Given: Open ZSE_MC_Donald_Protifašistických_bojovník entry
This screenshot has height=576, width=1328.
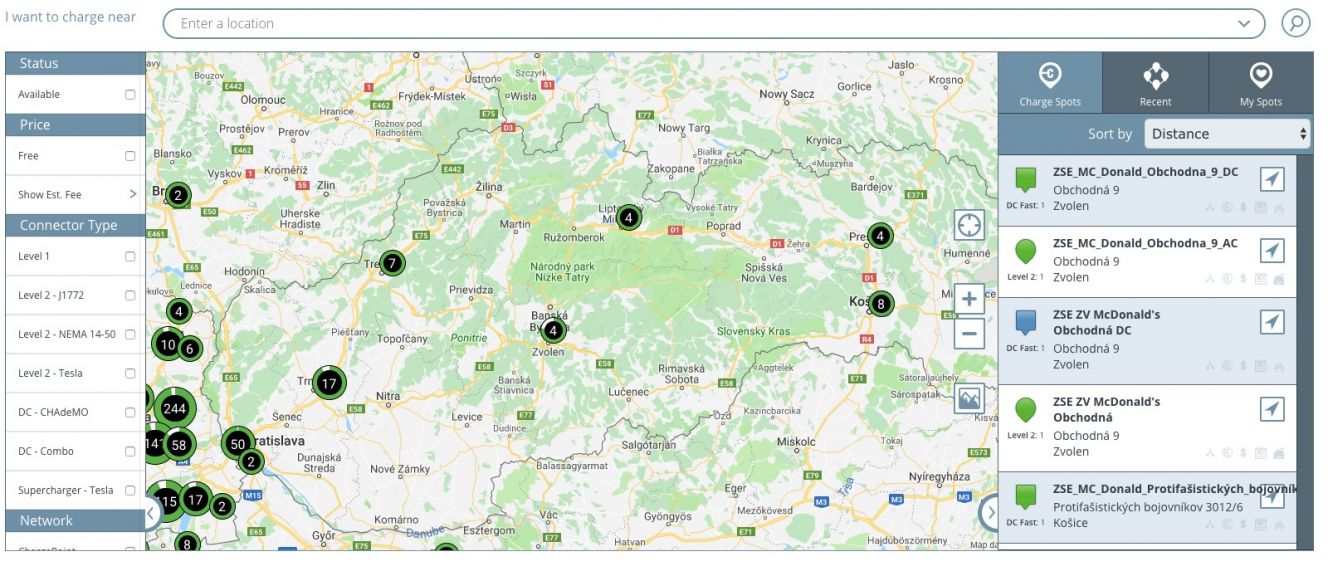Looking at the screenshot, I should 1147,508.
